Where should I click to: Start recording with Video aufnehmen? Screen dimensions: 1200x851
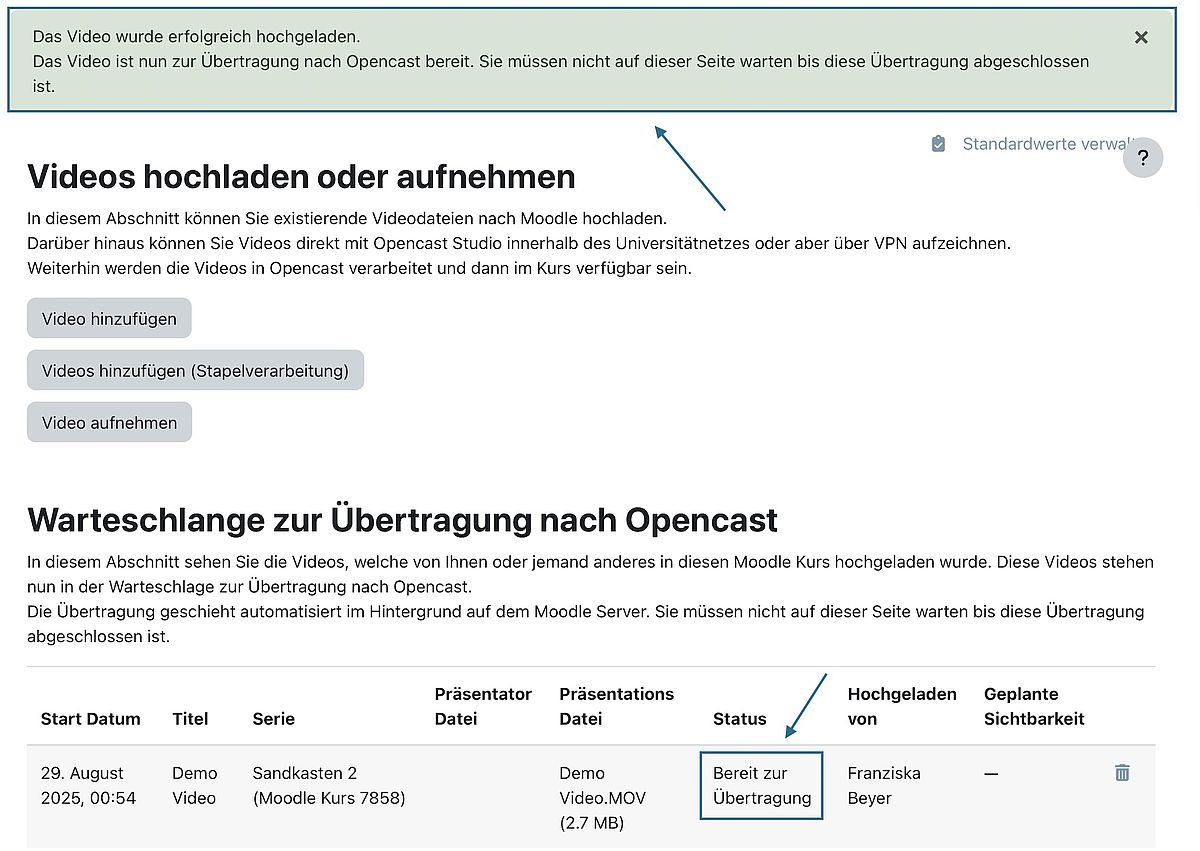(109, 423)
